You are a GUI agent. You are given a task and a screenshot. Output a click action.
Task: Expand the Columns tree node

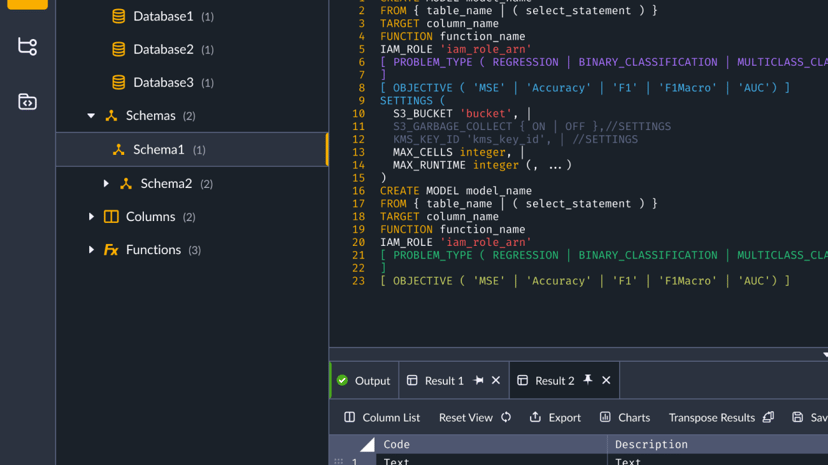click(x=91, y=216)
